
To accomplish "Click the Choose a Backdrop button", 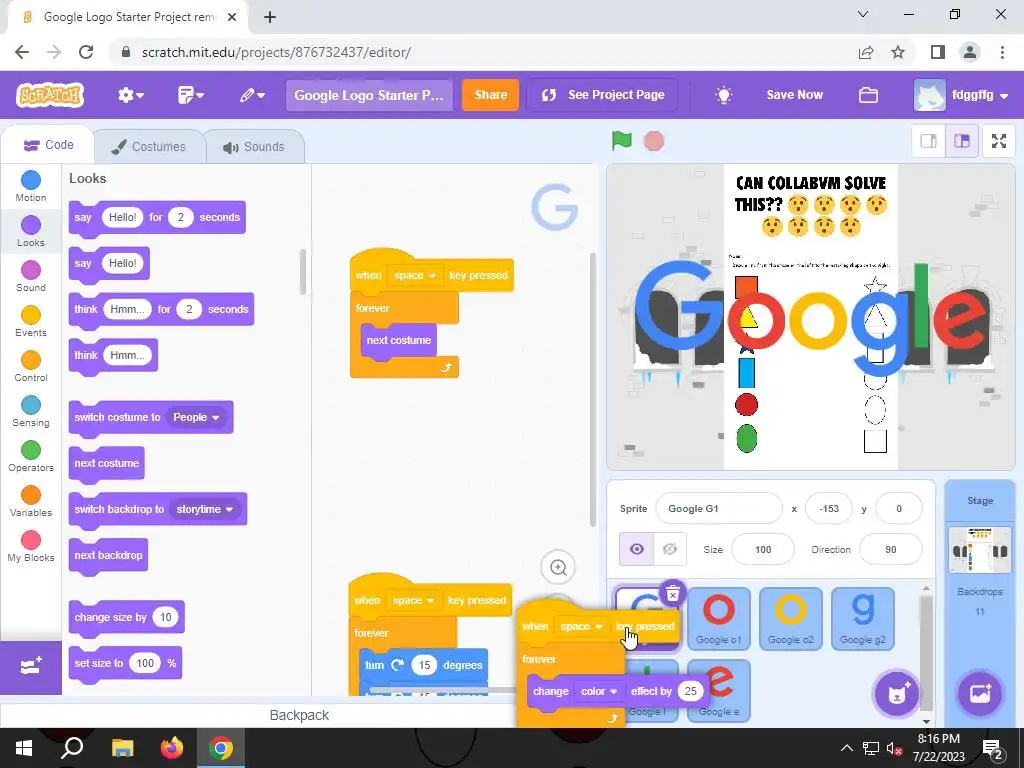I will coord(980,694).
